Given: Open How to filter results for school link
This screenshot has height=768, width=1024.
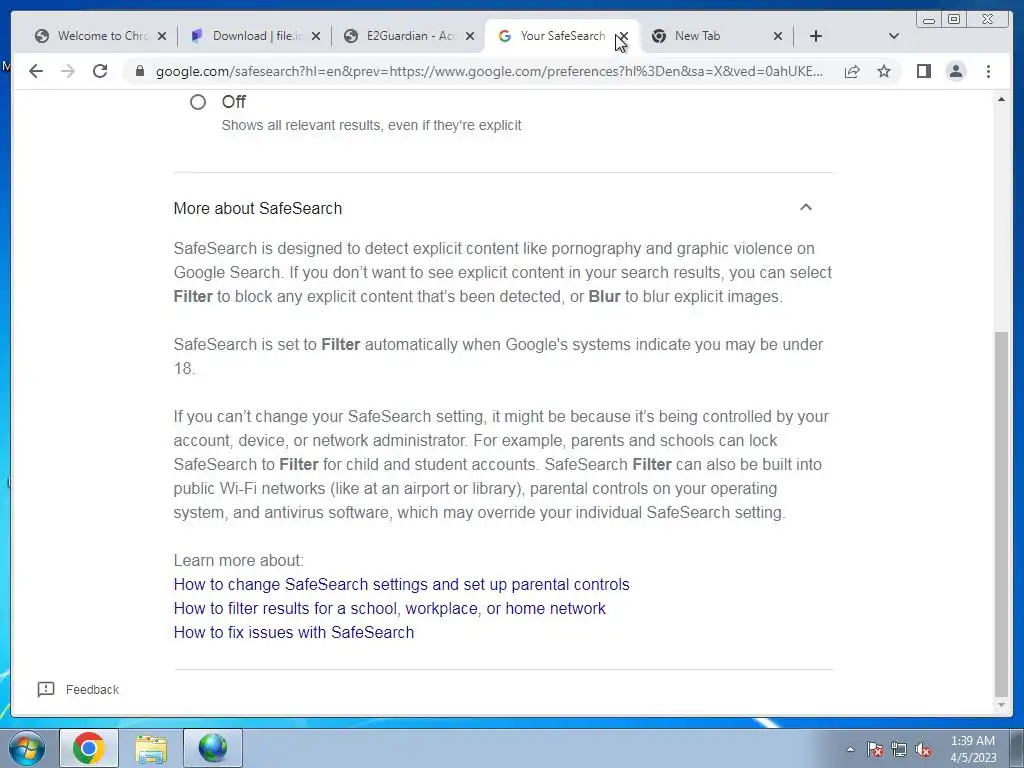Looking at the screenshot, I should click(x=390, y=609).
